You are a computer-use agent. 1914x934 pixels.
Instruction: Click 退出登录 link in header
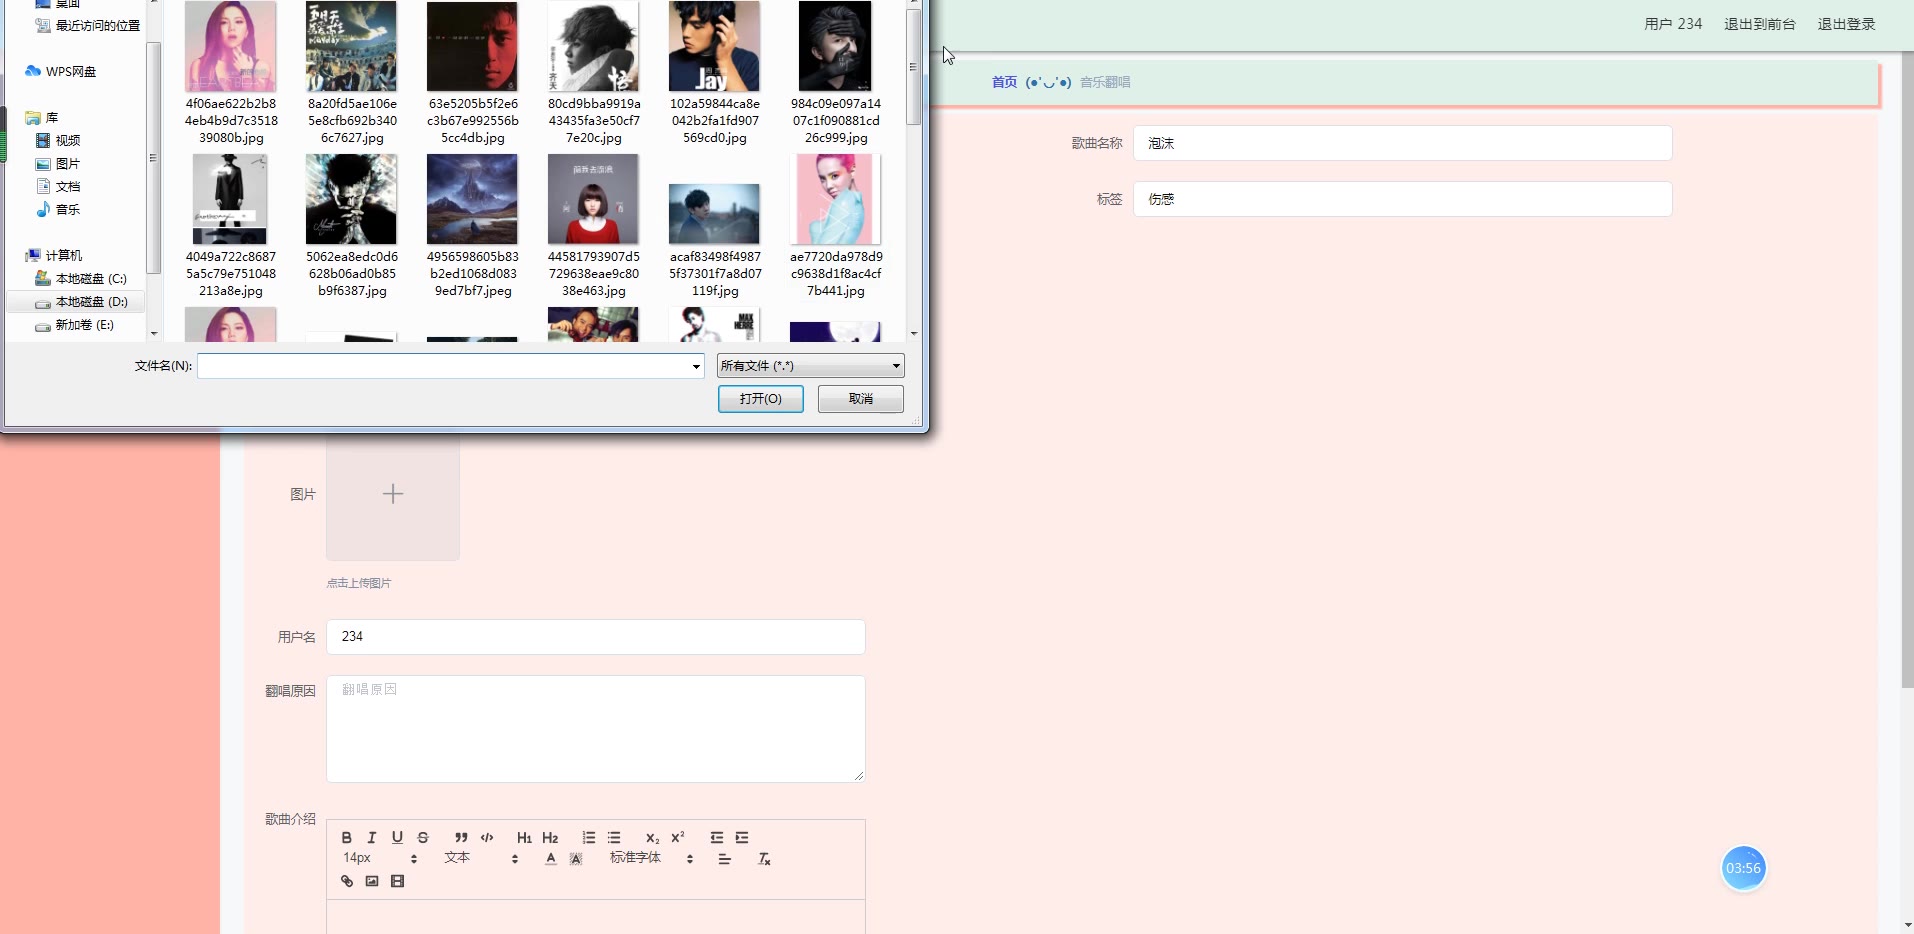(x=1846, y=24)
